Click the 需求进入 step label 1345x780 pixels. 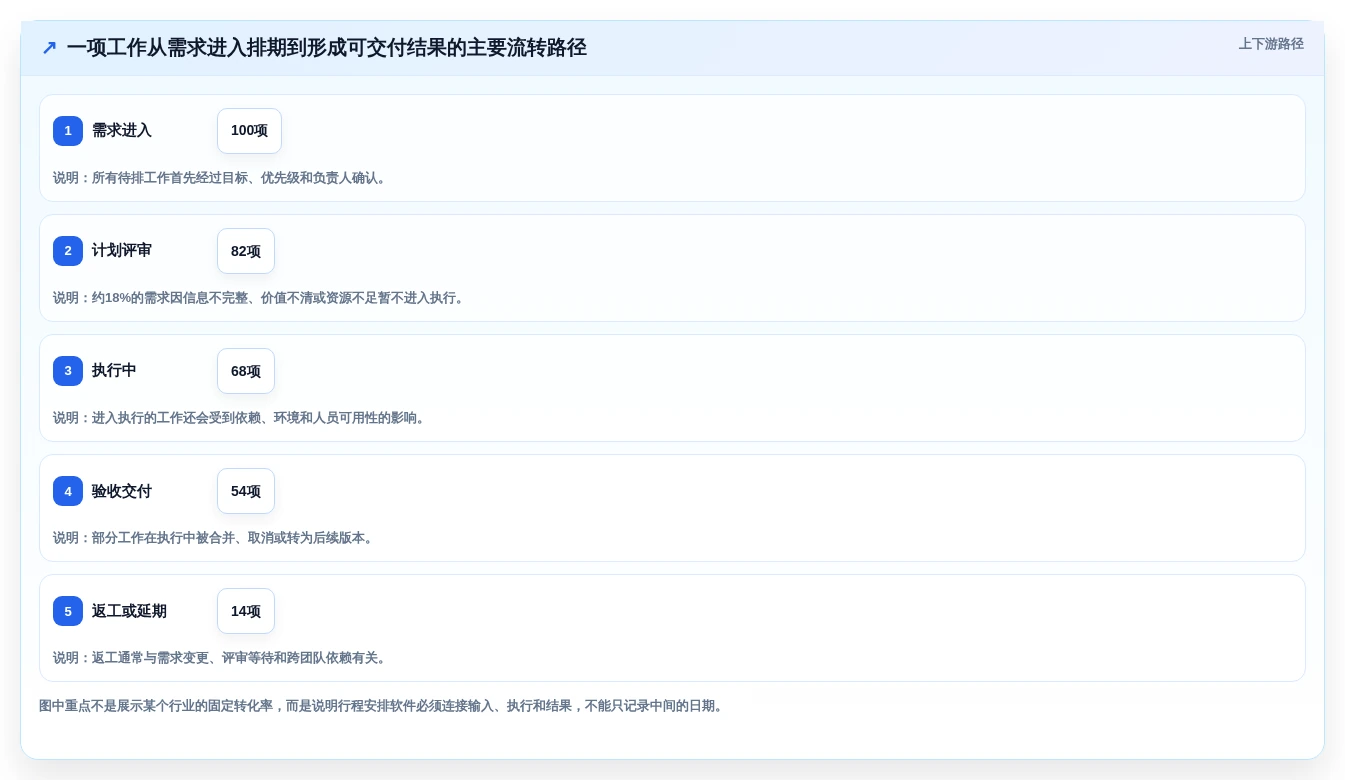(x=122, y=131)
